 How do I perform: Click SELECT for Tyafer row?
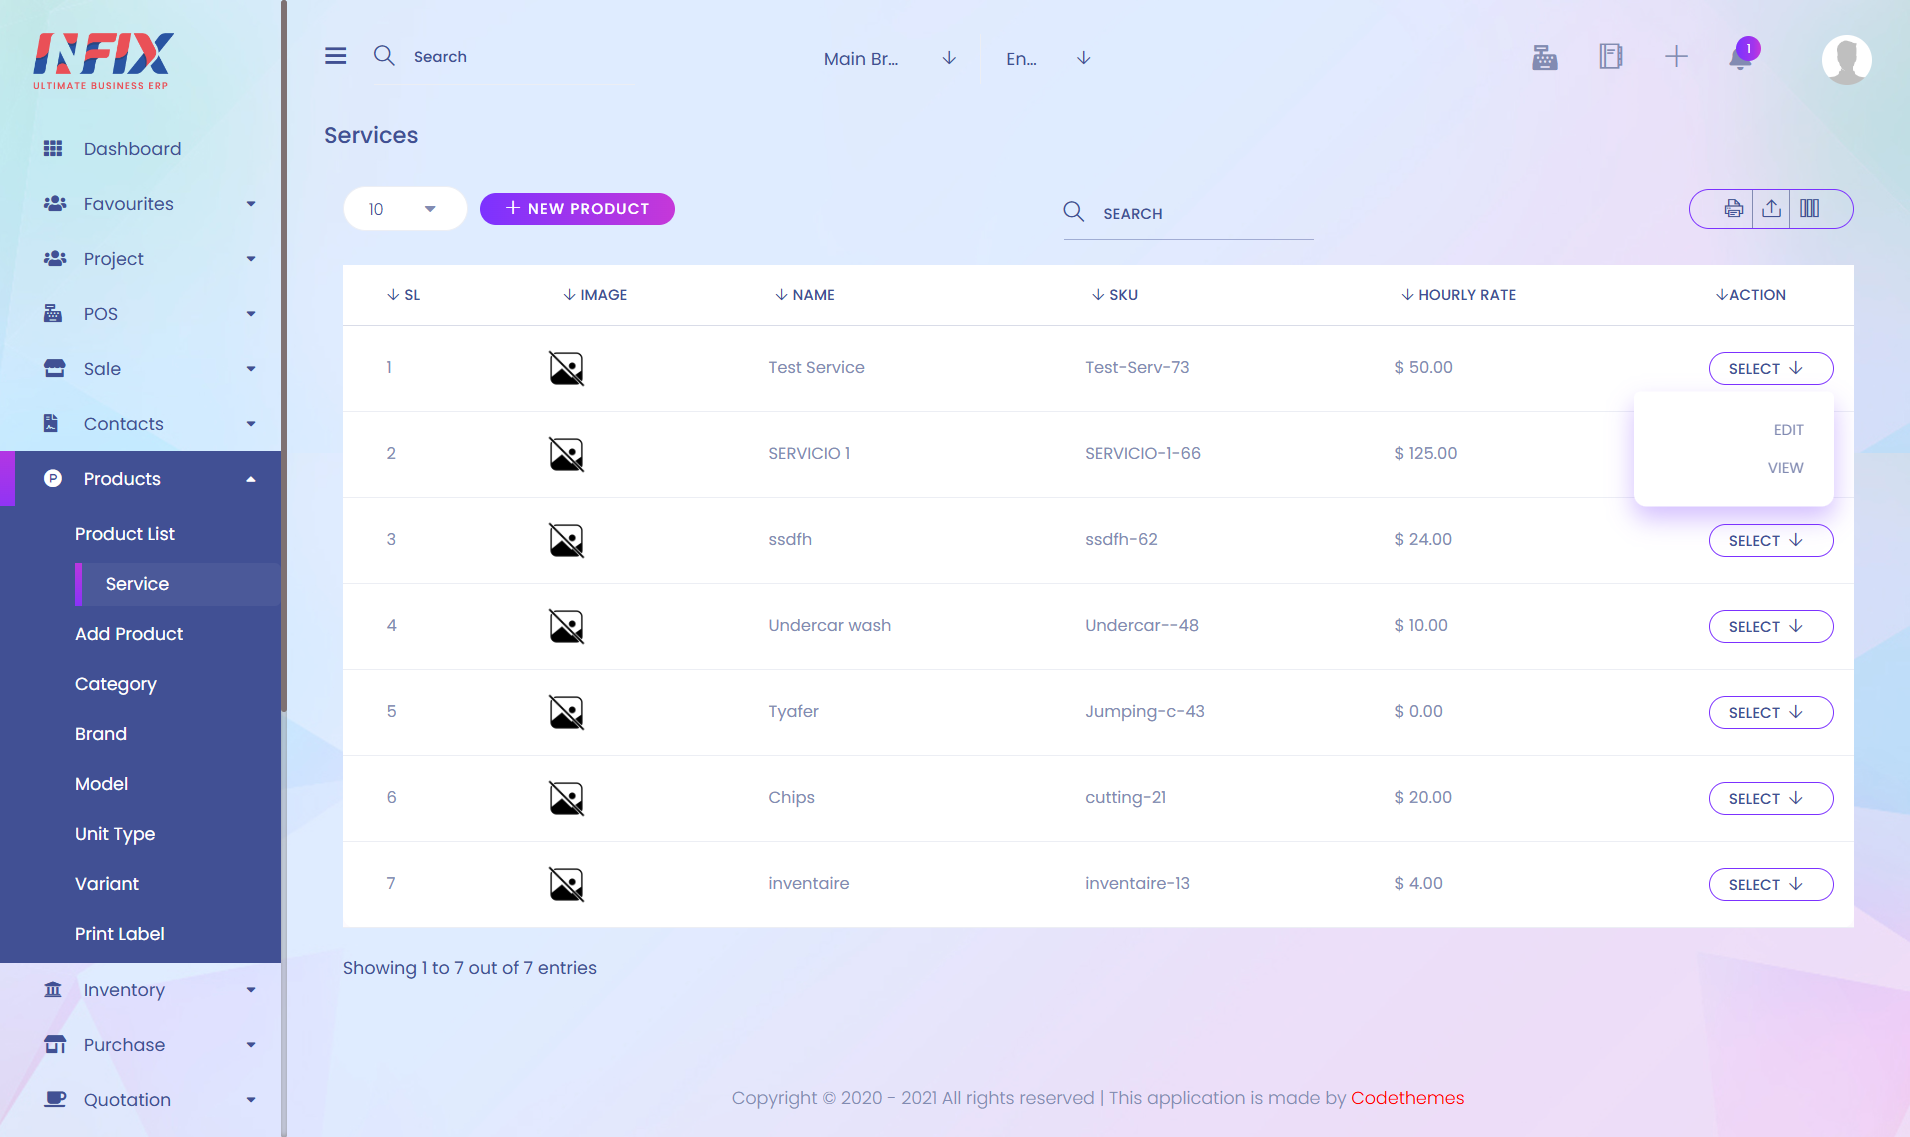pyautogui.click(x=1770, y=712)
